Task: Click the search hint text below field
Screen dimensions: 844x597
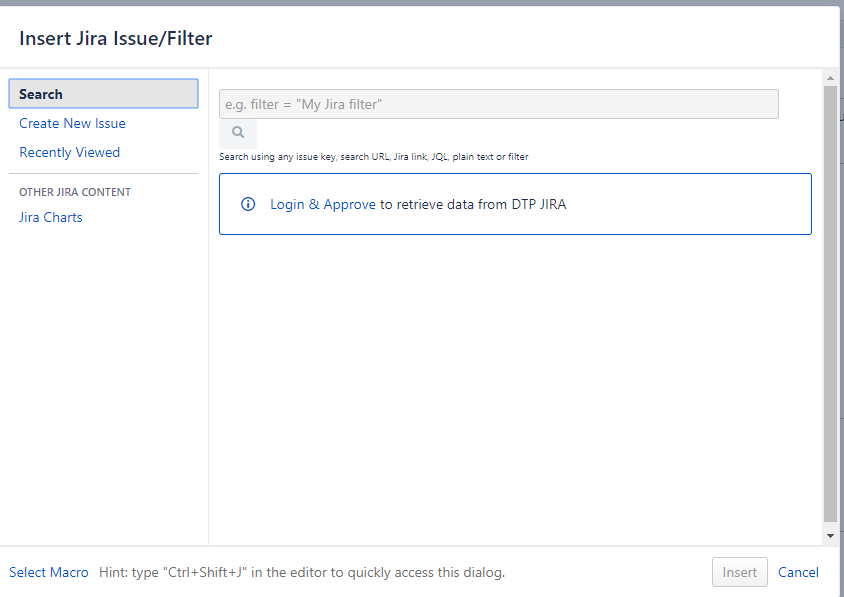Action: pyautogui.click(x=374, y=157)
